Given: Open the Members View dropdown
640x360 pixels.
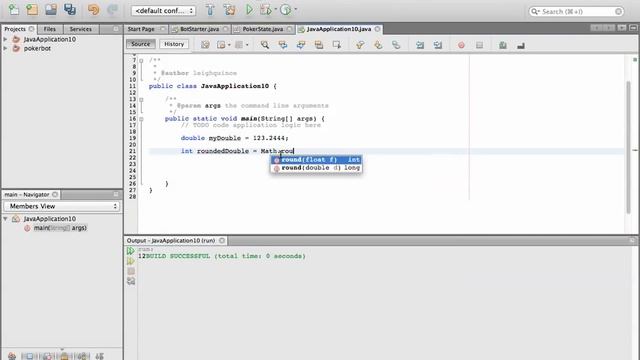Looking at the screenshot, I should tap(62, 206).
